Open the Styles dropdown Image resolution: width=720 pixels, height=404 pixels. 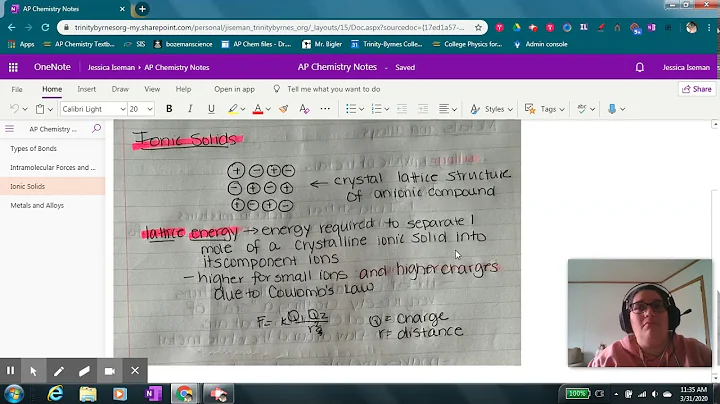(491, 109)
